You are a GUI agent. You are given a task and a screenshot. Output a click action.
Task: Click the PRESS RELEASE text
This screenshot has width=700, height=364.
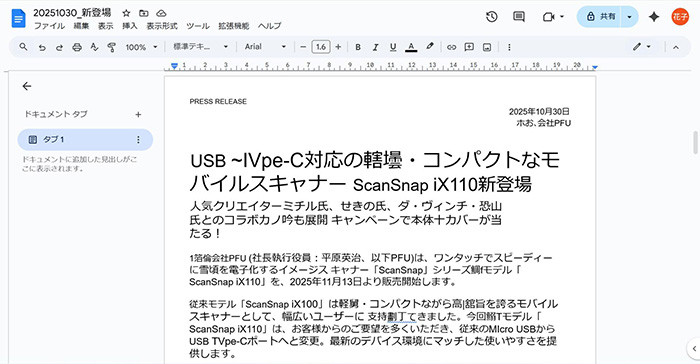(x=218, y=101)
